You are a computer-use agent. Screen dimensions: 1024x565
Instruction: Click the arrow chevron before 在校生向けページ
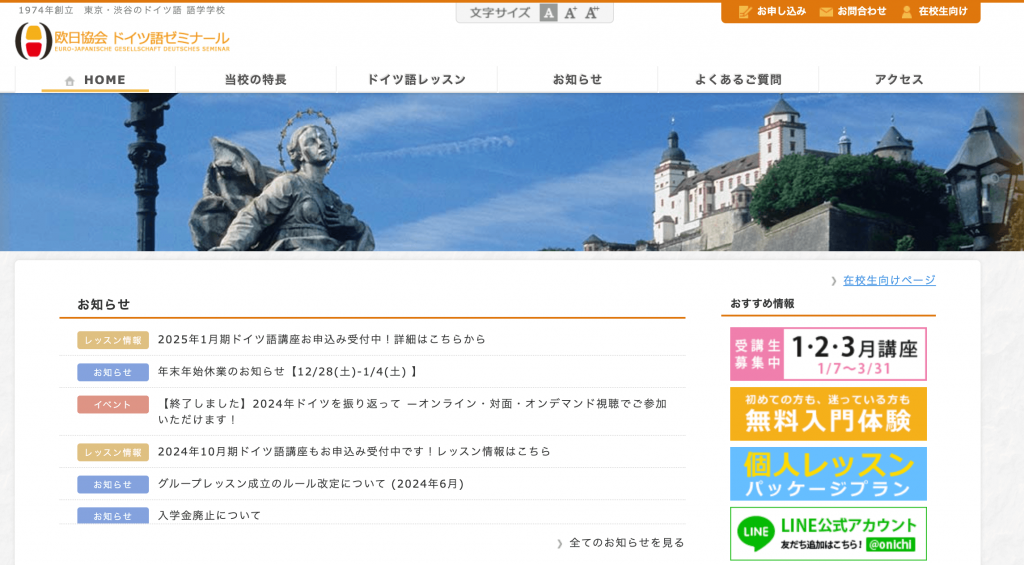[x=834, y=281]
